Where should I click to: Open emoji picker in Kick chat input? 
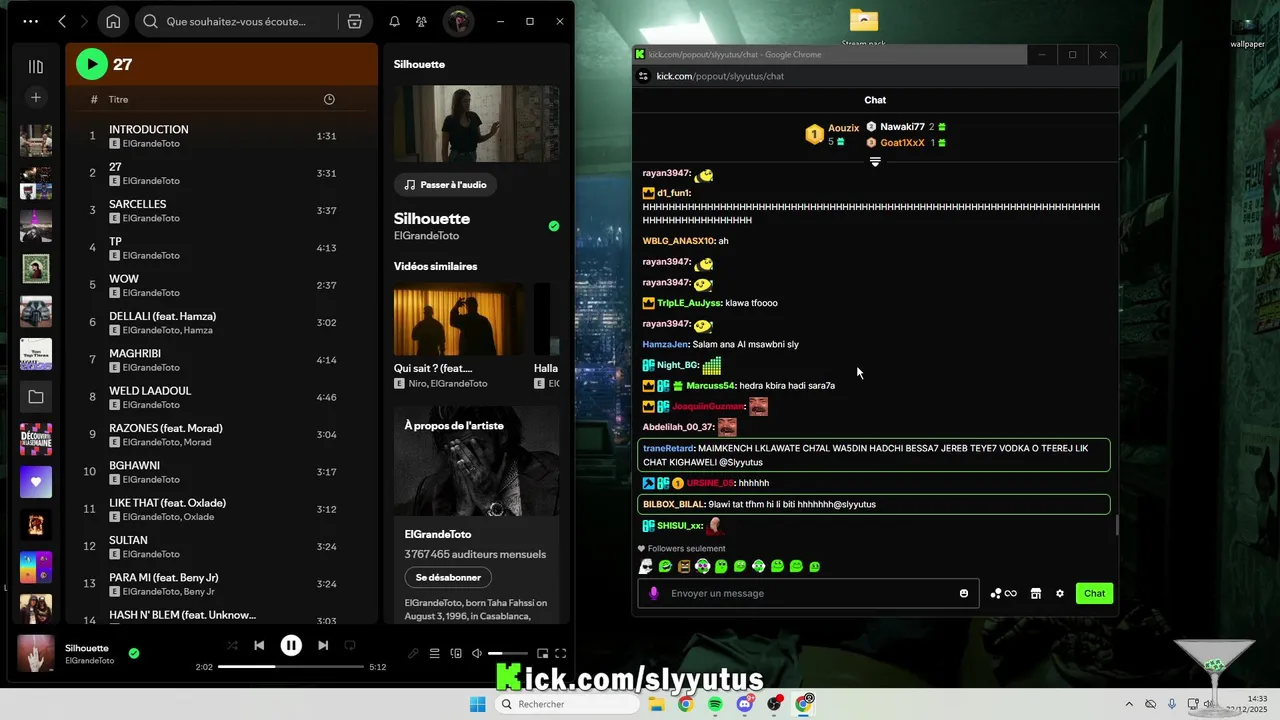tap(964, 593)
